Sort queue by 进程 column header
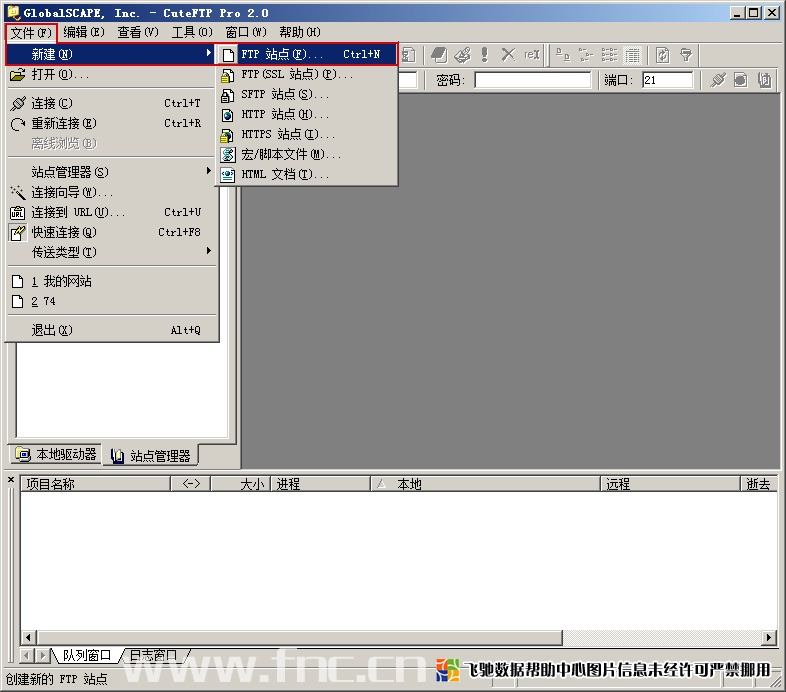This screenshot has height=692, width=786. [320, 484]
